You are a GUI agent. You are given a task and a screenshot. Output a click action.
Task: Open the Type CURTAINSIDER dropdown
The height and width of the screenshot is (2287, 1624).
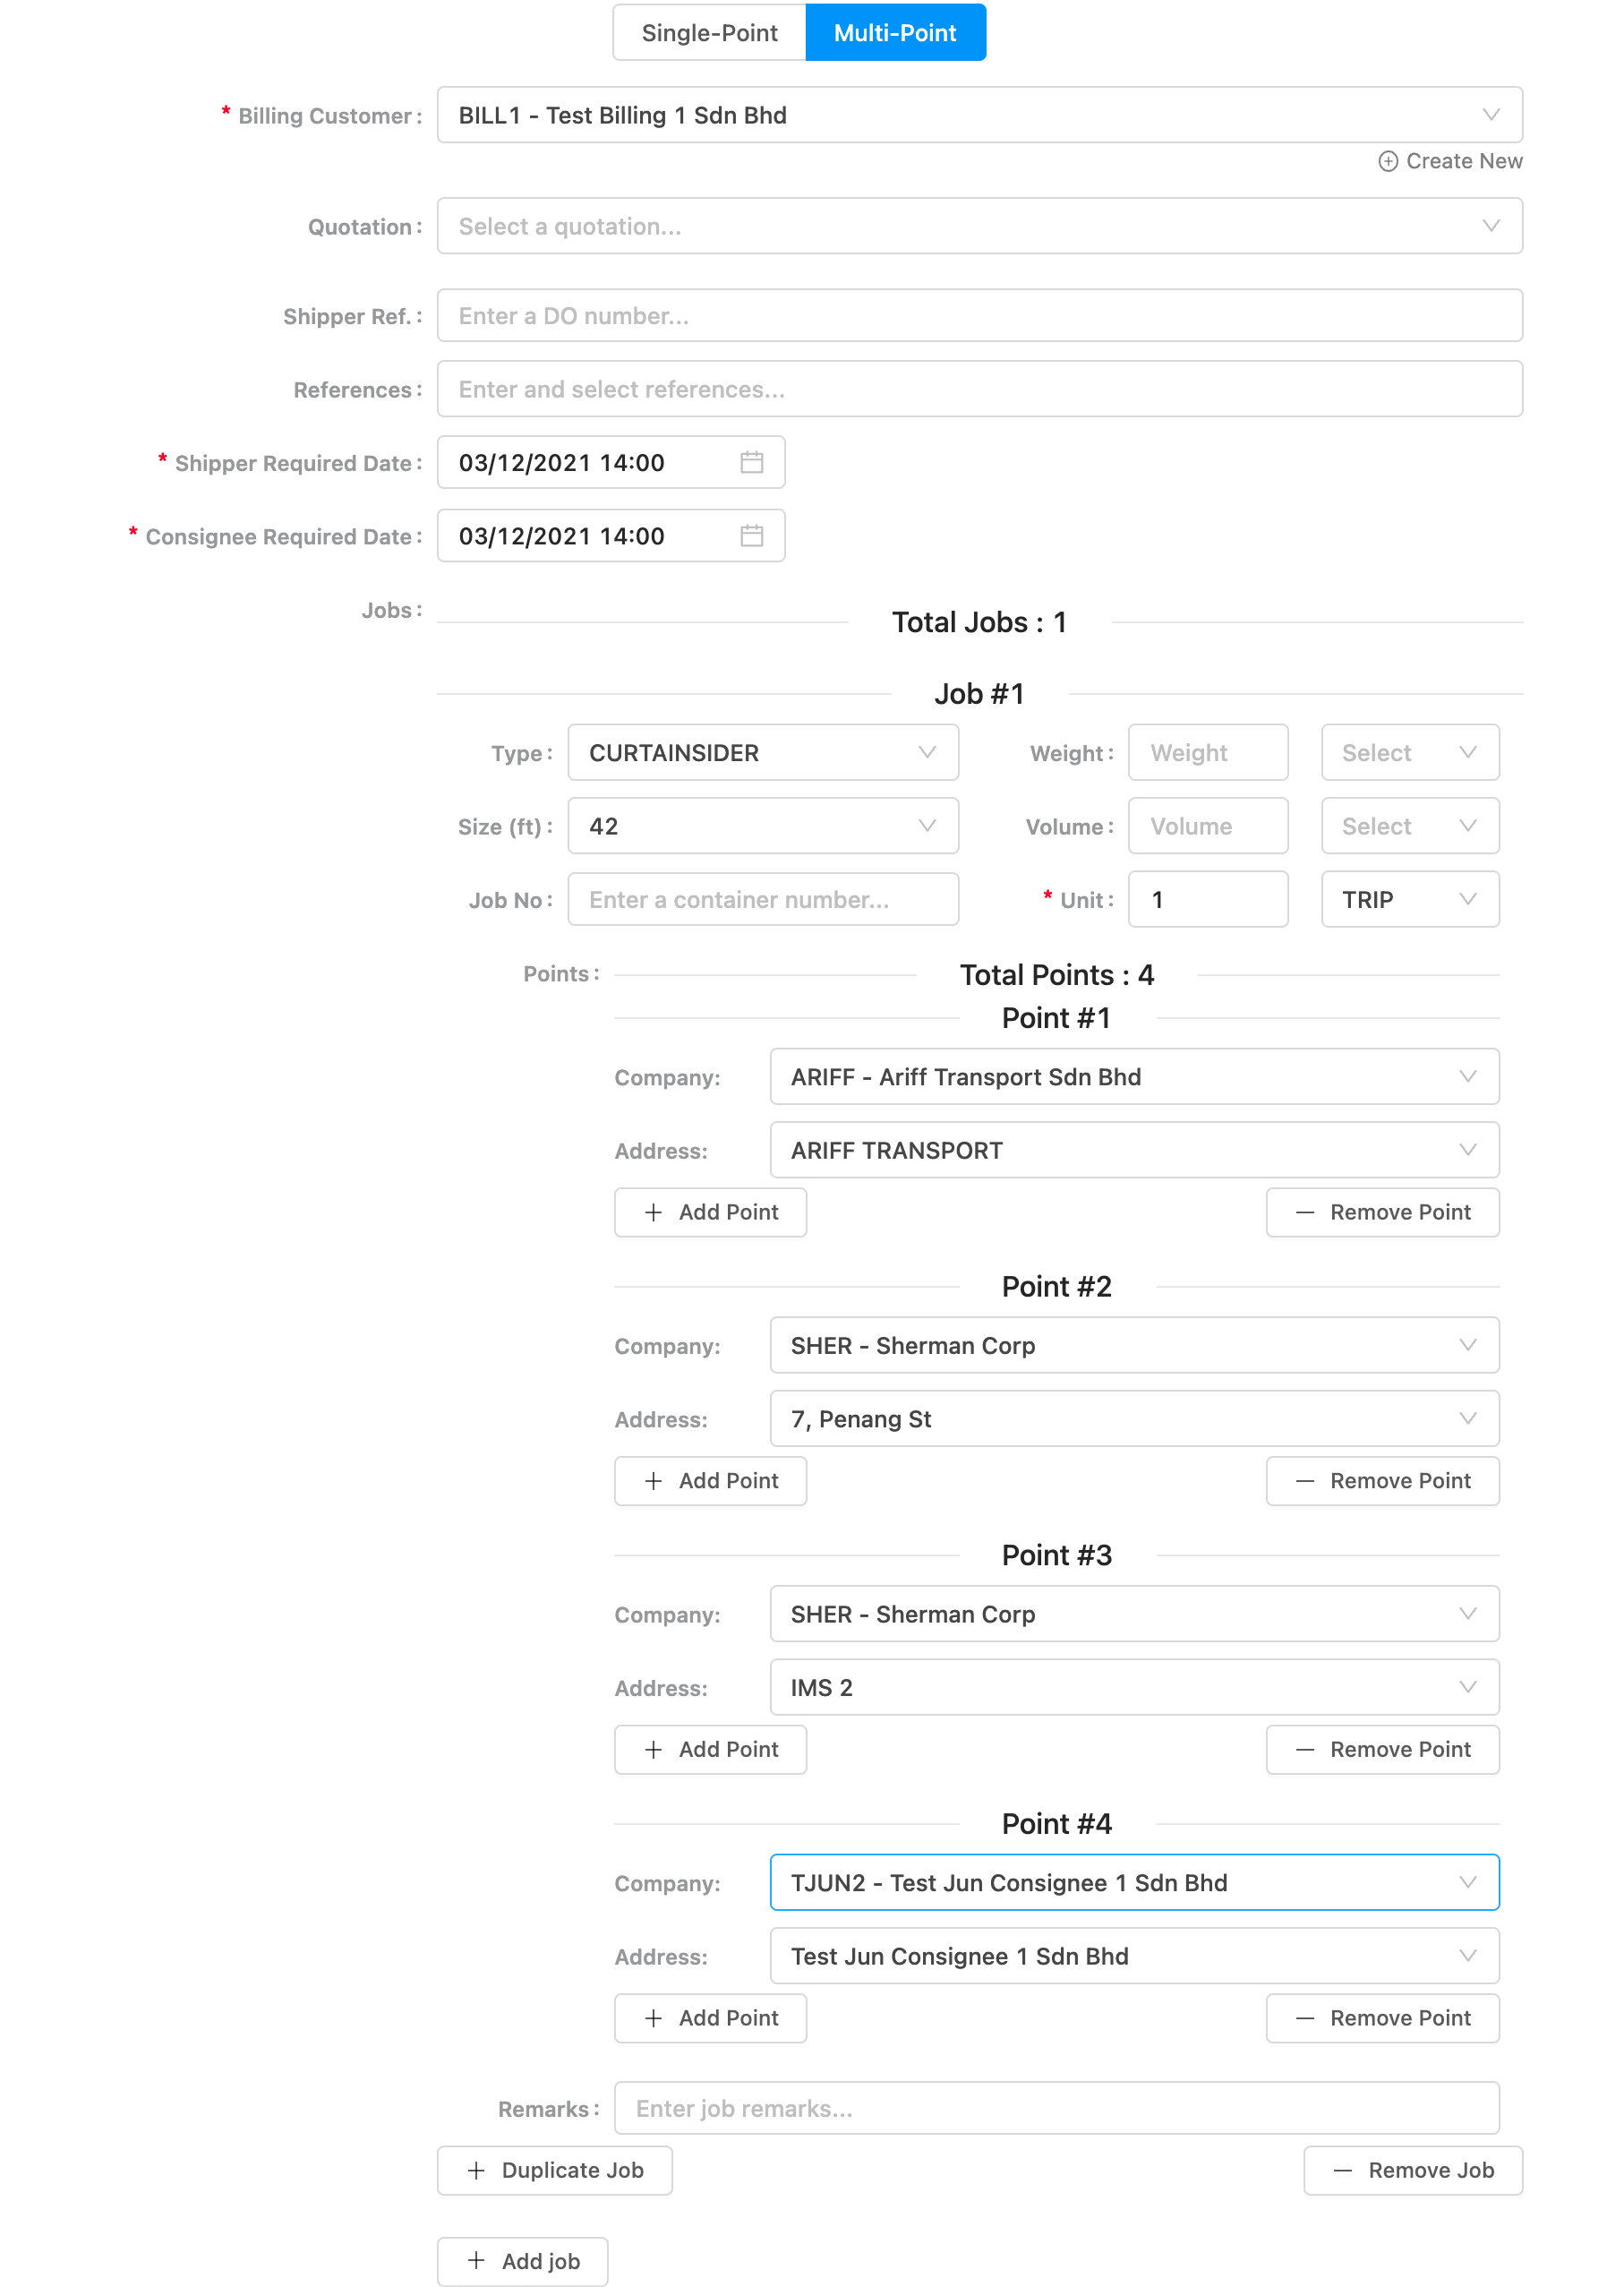pyautogui.click(x=763, y=753)
